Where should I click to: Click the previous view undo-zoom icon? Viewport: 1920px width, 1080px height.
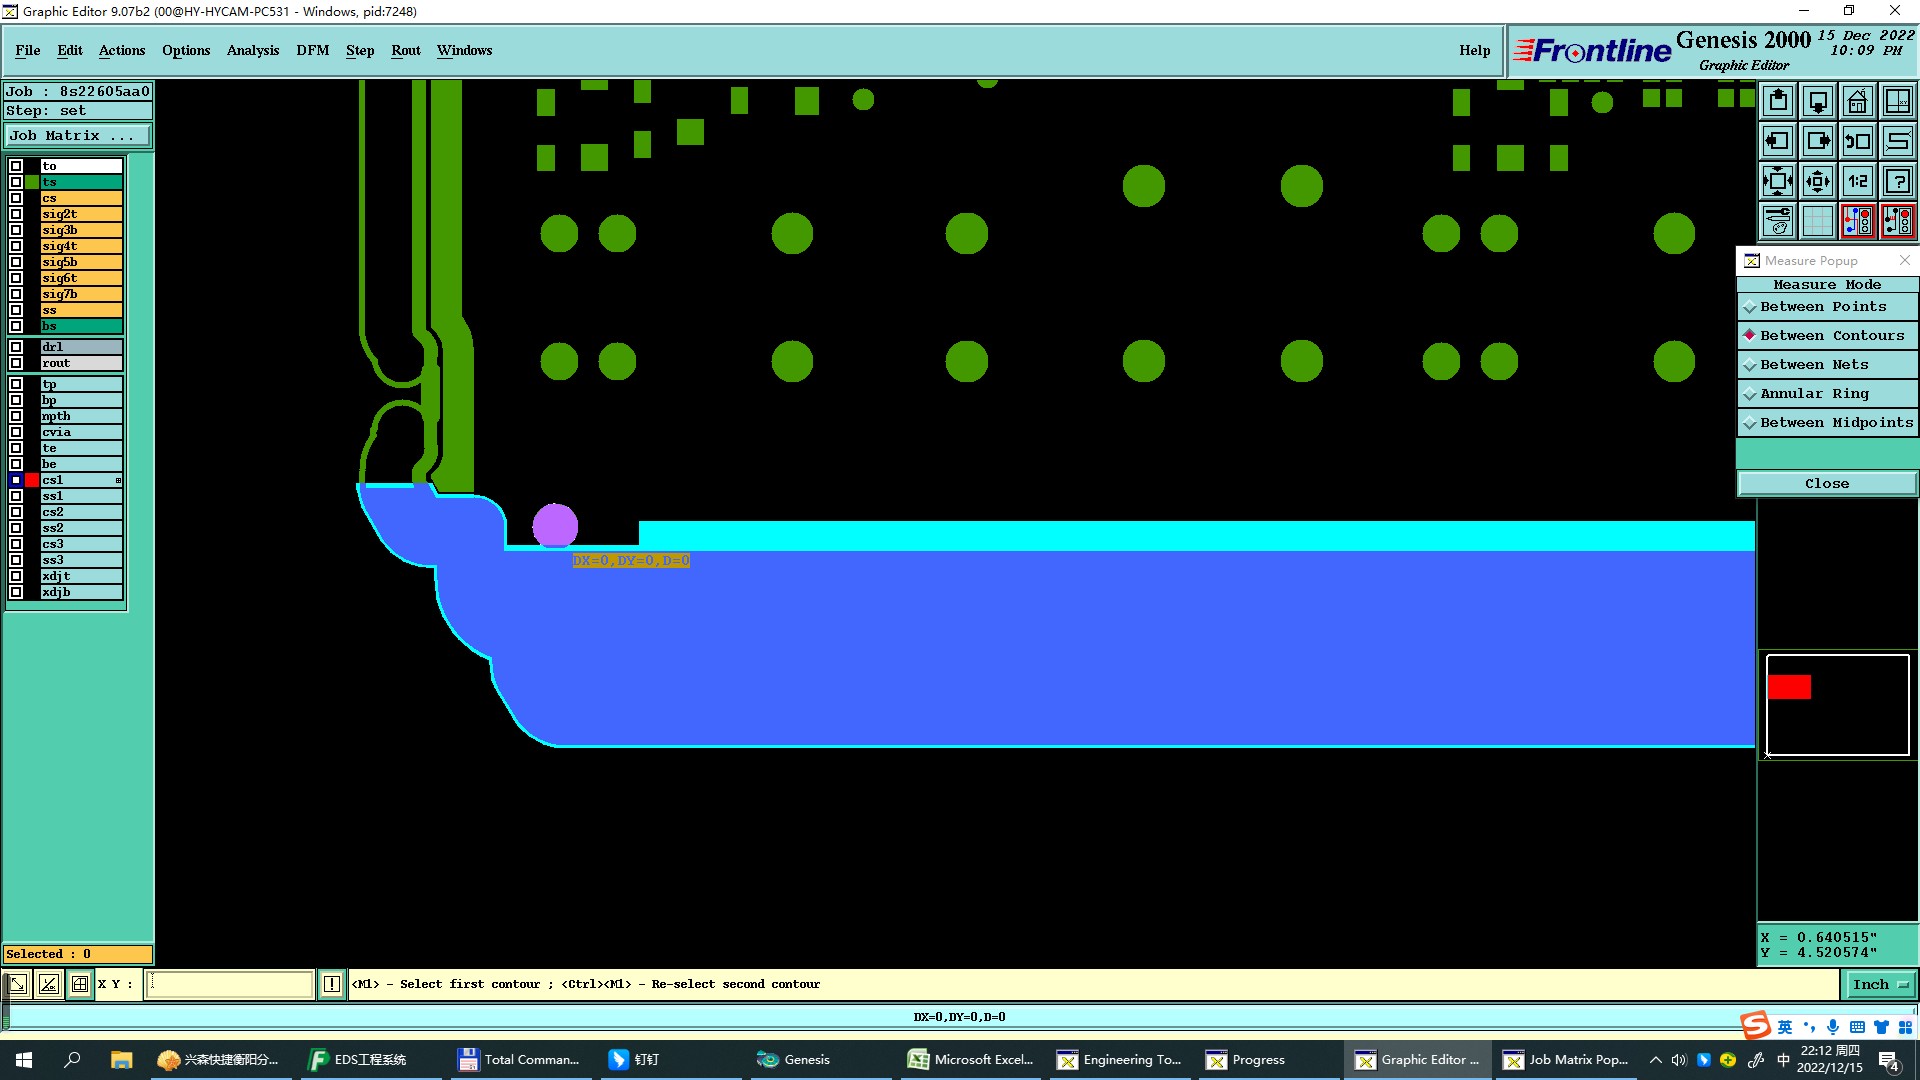click(x=1857, y=141)
